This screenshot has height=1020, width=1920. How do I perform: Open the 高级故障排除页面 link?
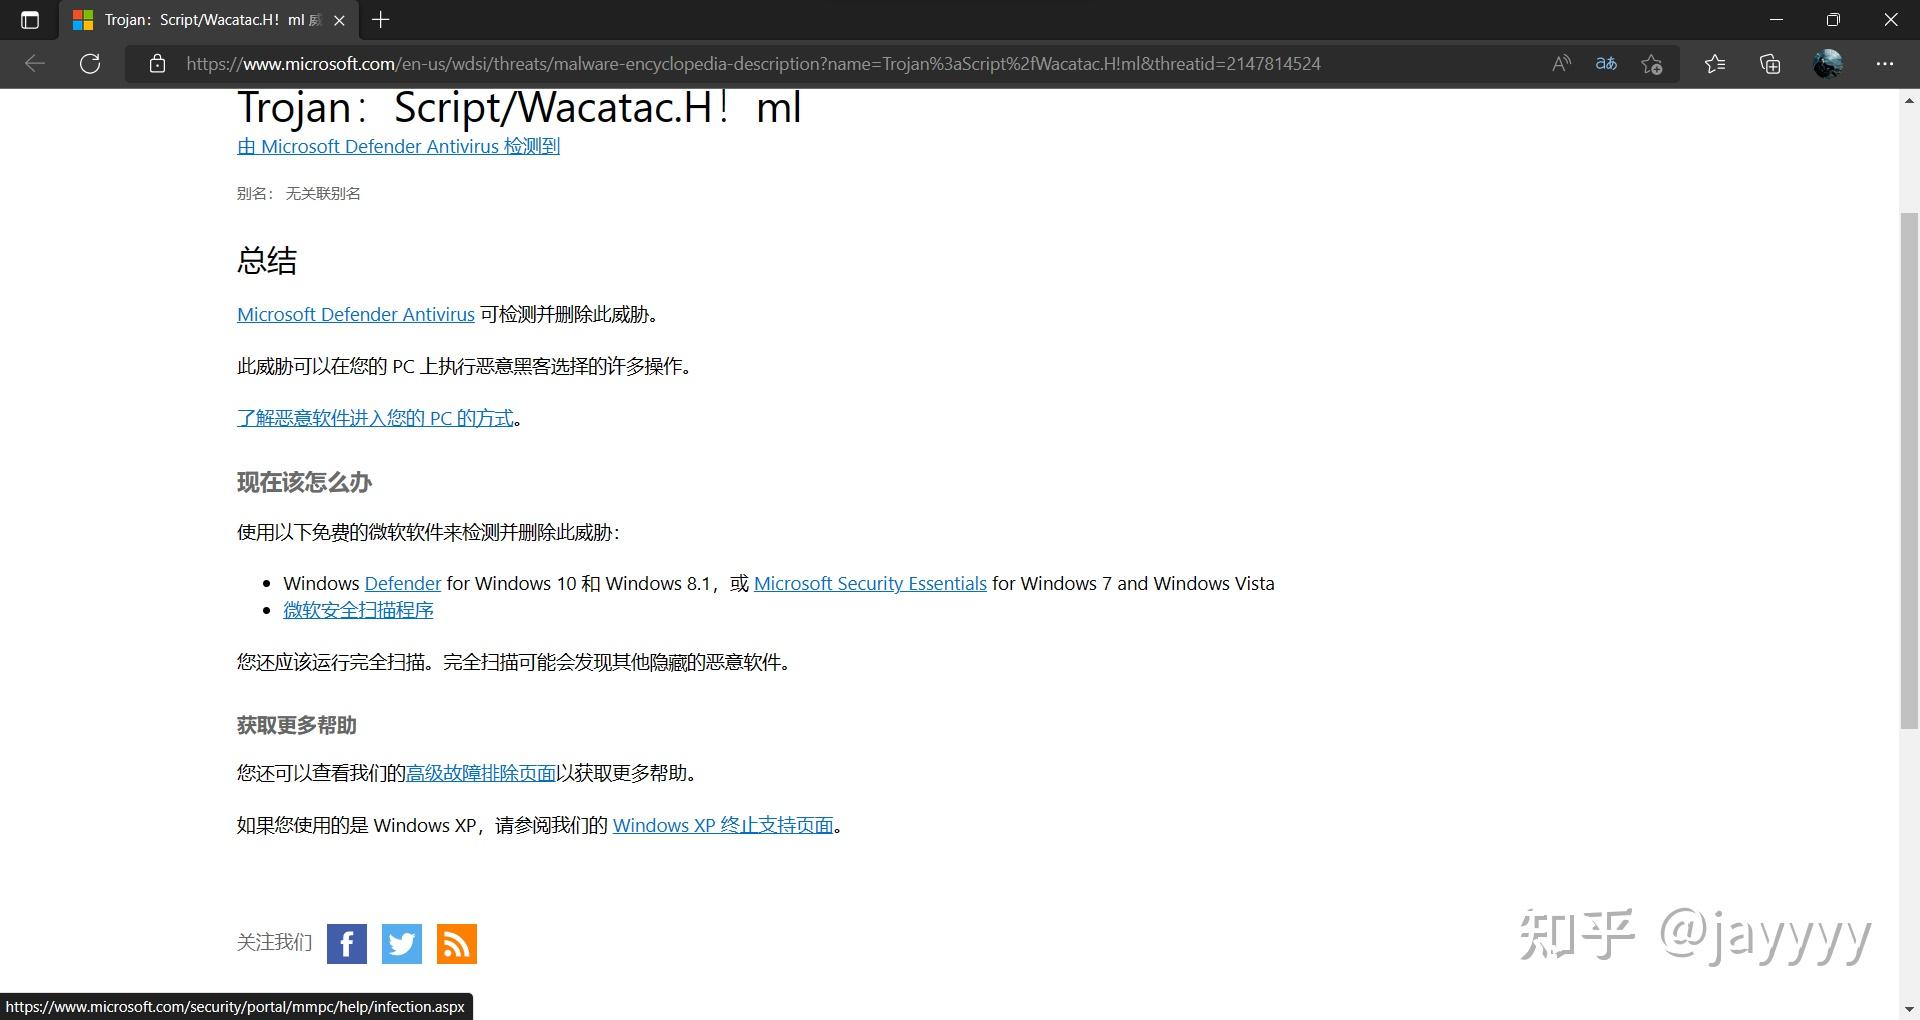point(481,772)
